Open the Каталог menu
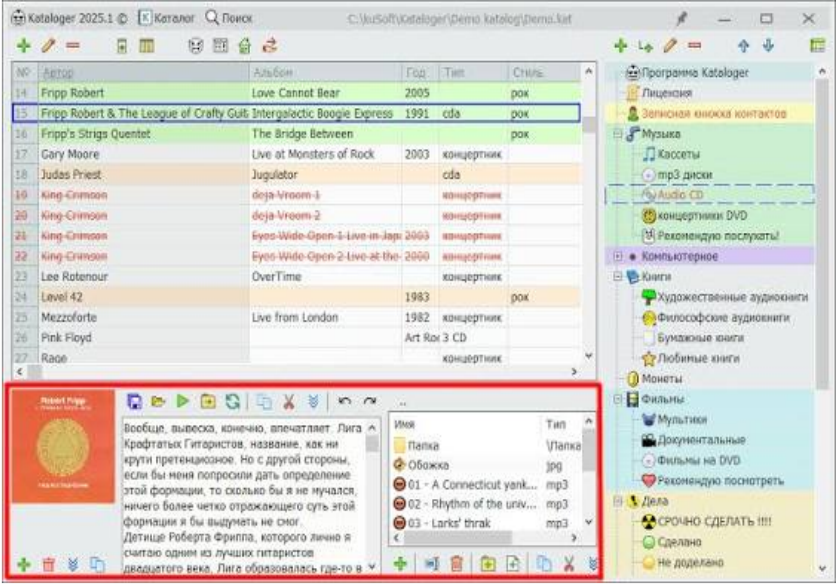The image size is (836, 584). point(166,18)
